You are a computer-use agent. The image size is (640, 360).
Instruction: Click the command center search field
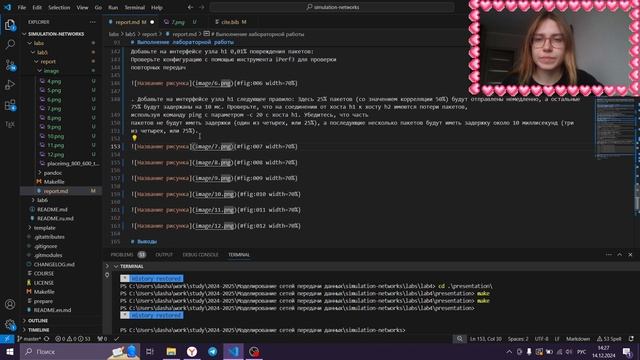(332, 7)
